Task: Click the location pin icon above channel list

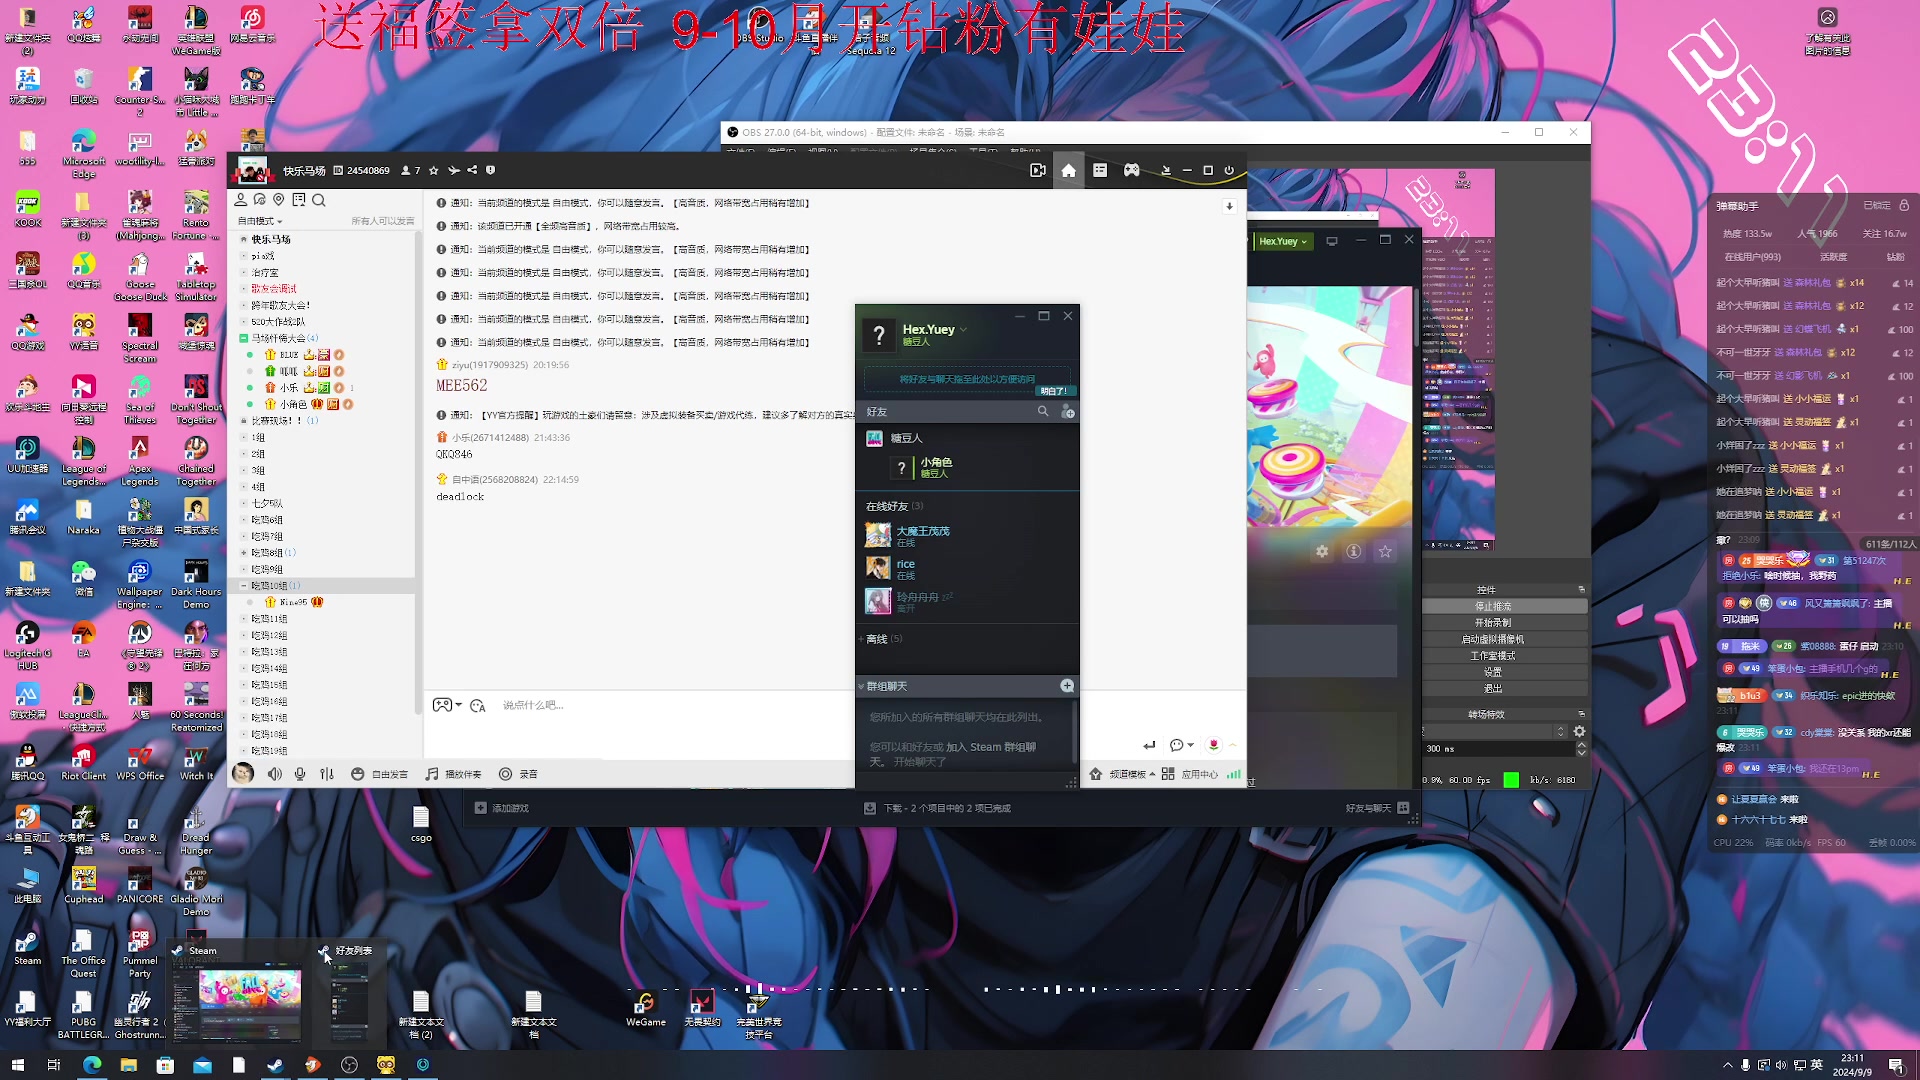Action: pyautogui.click(x=279, y=200)
